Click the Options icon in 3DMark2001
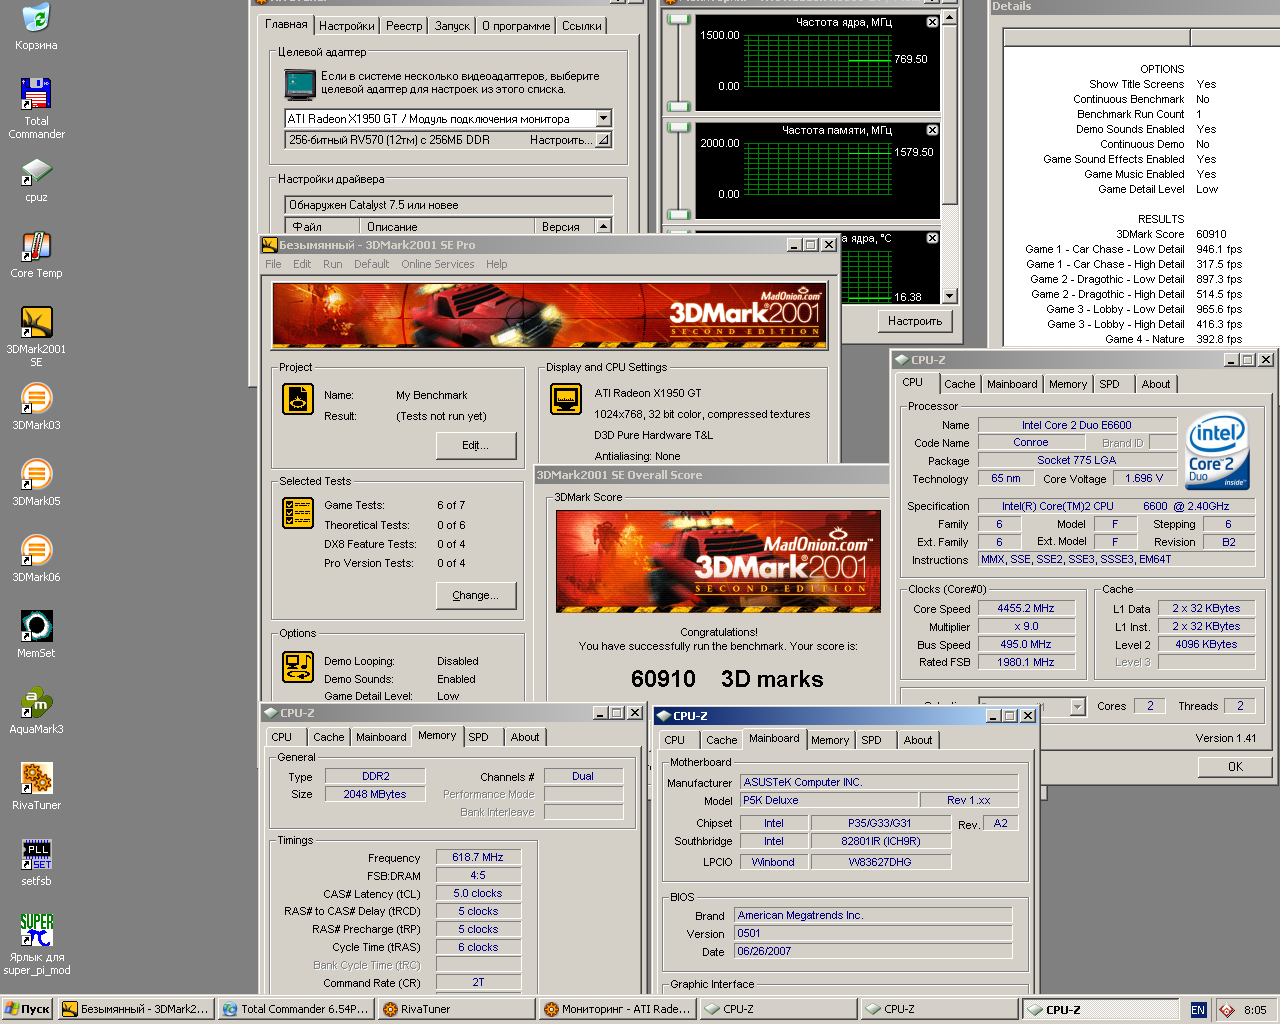Image resolution: width=1280 pixels, height=1024 pixels. [x=298, y=666]
